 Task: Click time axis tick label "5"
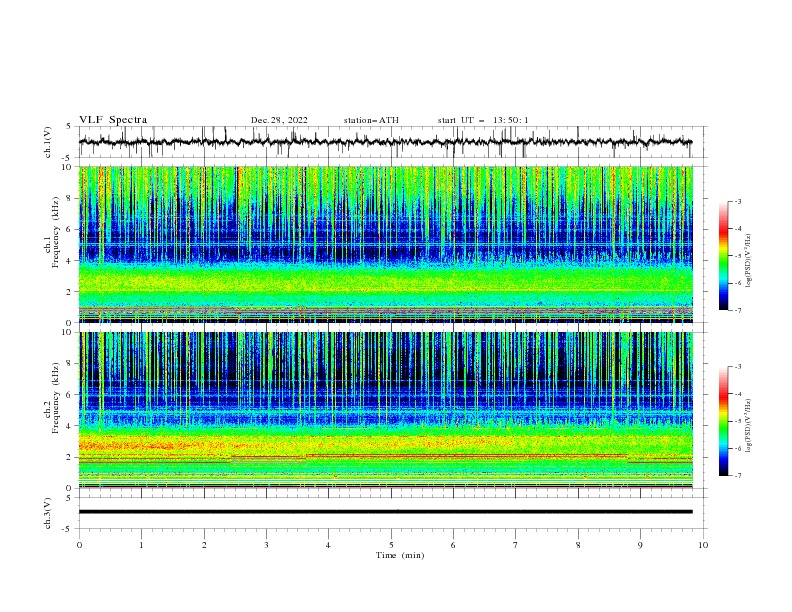391,545
